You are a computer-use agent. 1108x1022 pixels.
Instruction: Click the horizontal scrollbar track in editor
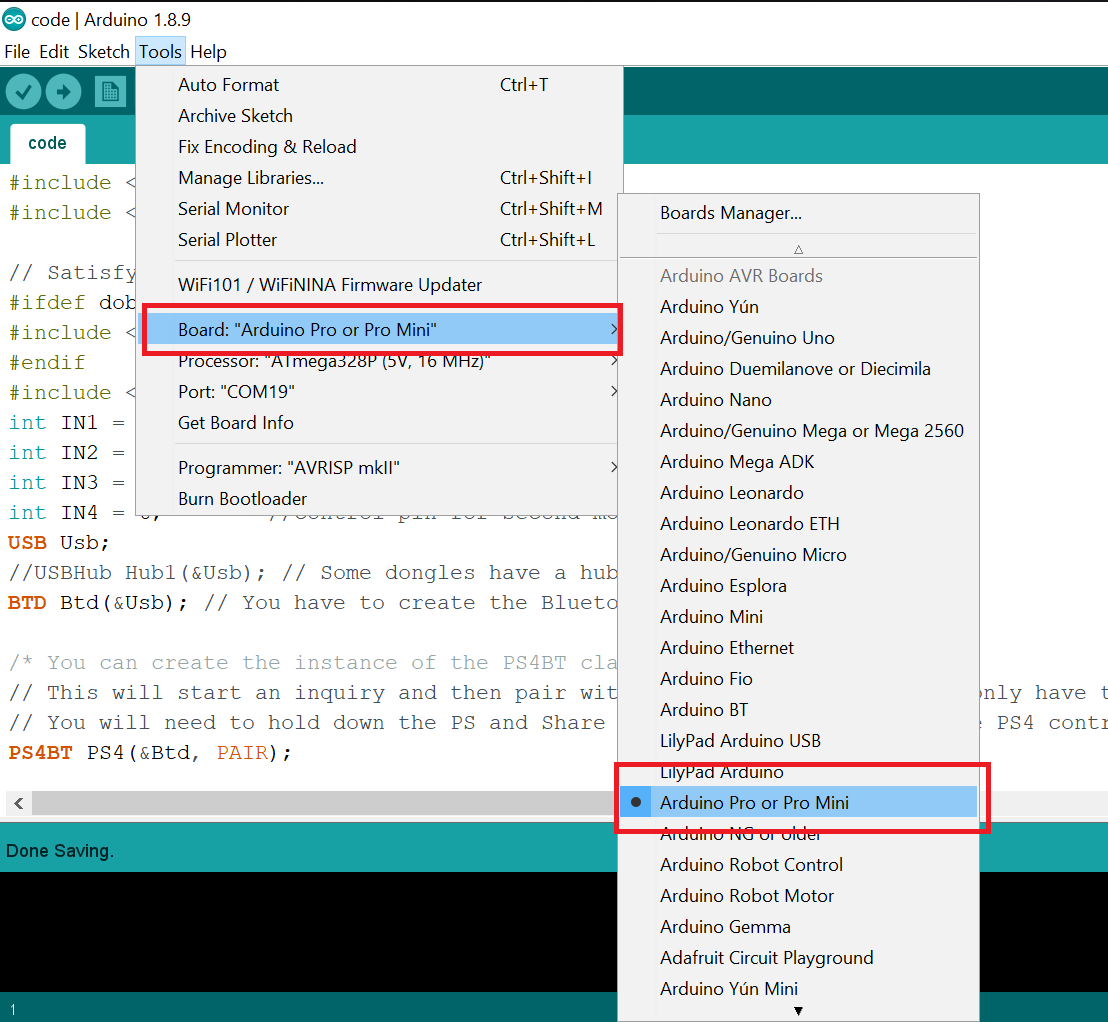coord(325,803)
